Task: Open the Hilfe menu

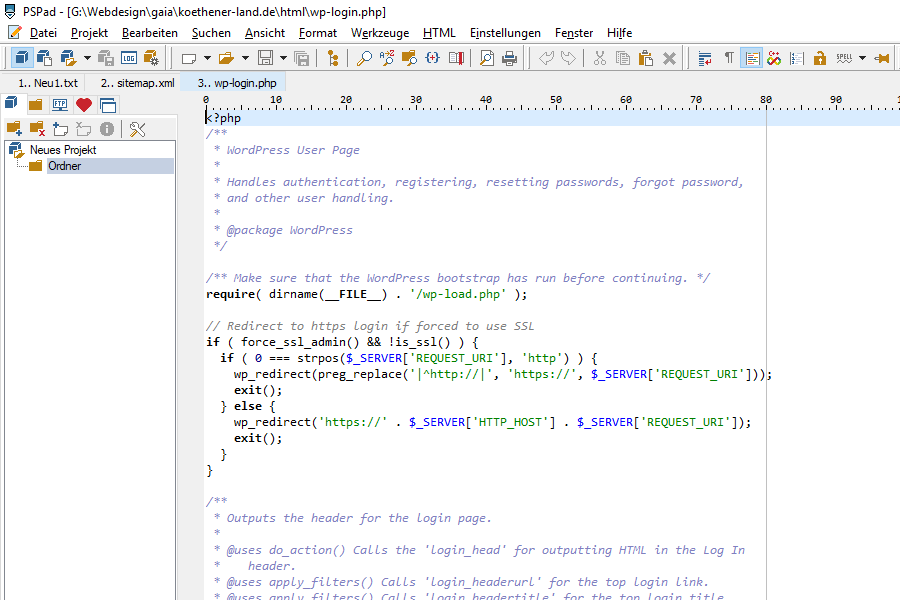Action: pos(619,33)
